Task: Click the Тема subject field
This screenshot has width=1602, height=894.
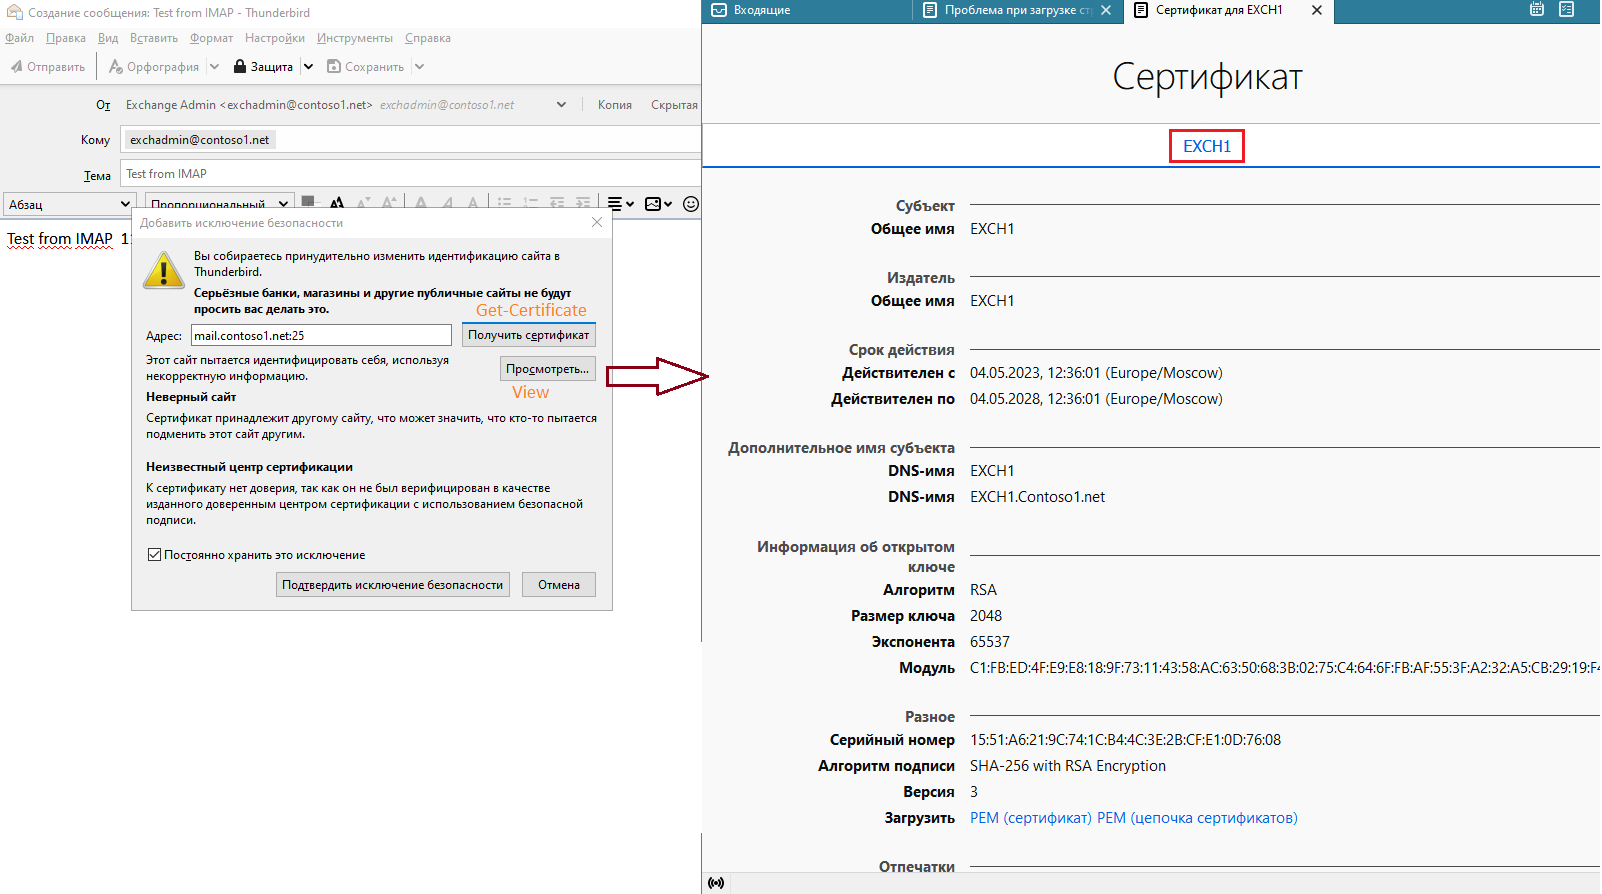Action: click(x=410, y=174)
